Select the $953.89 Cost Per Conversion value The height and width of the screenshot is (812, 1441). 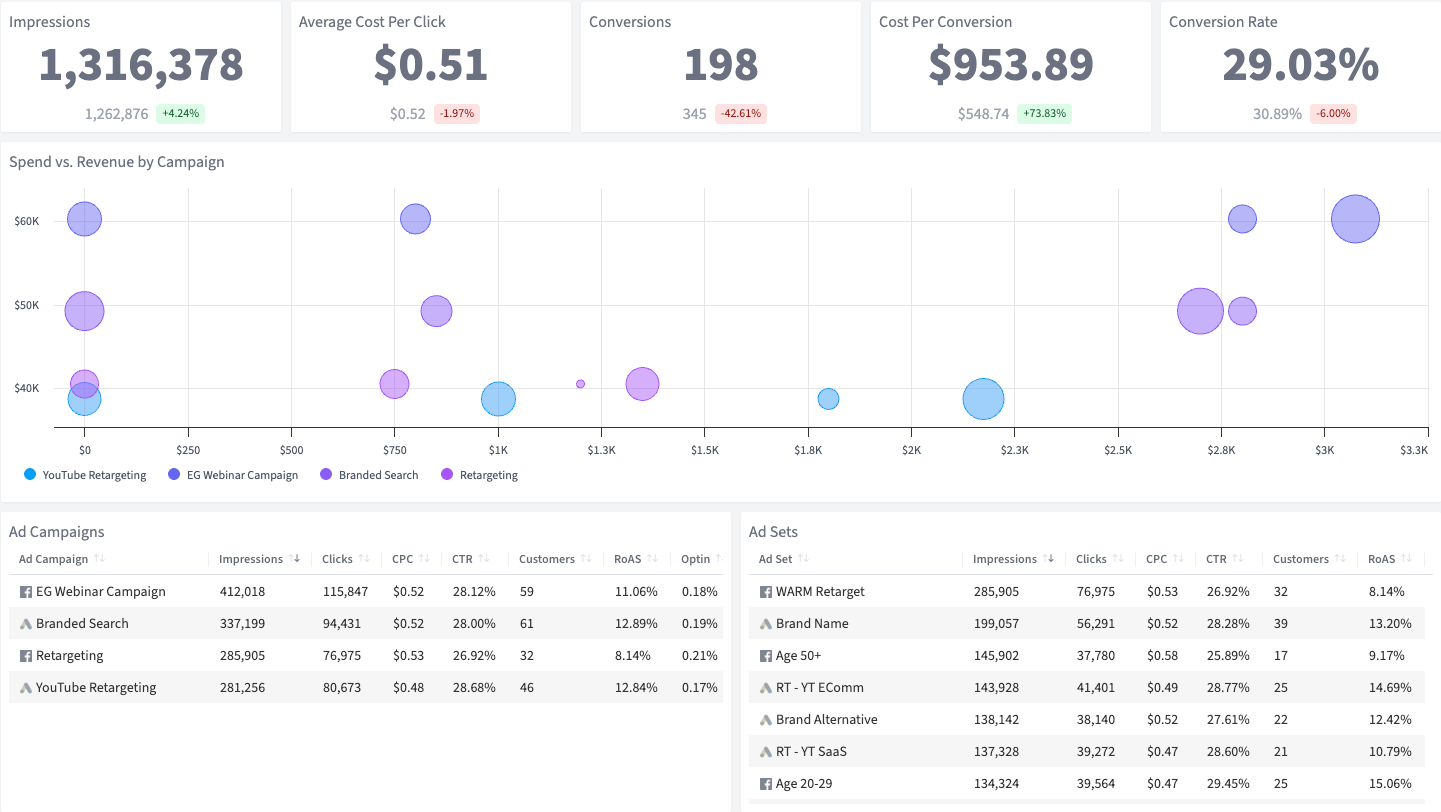pos(1011,65)
